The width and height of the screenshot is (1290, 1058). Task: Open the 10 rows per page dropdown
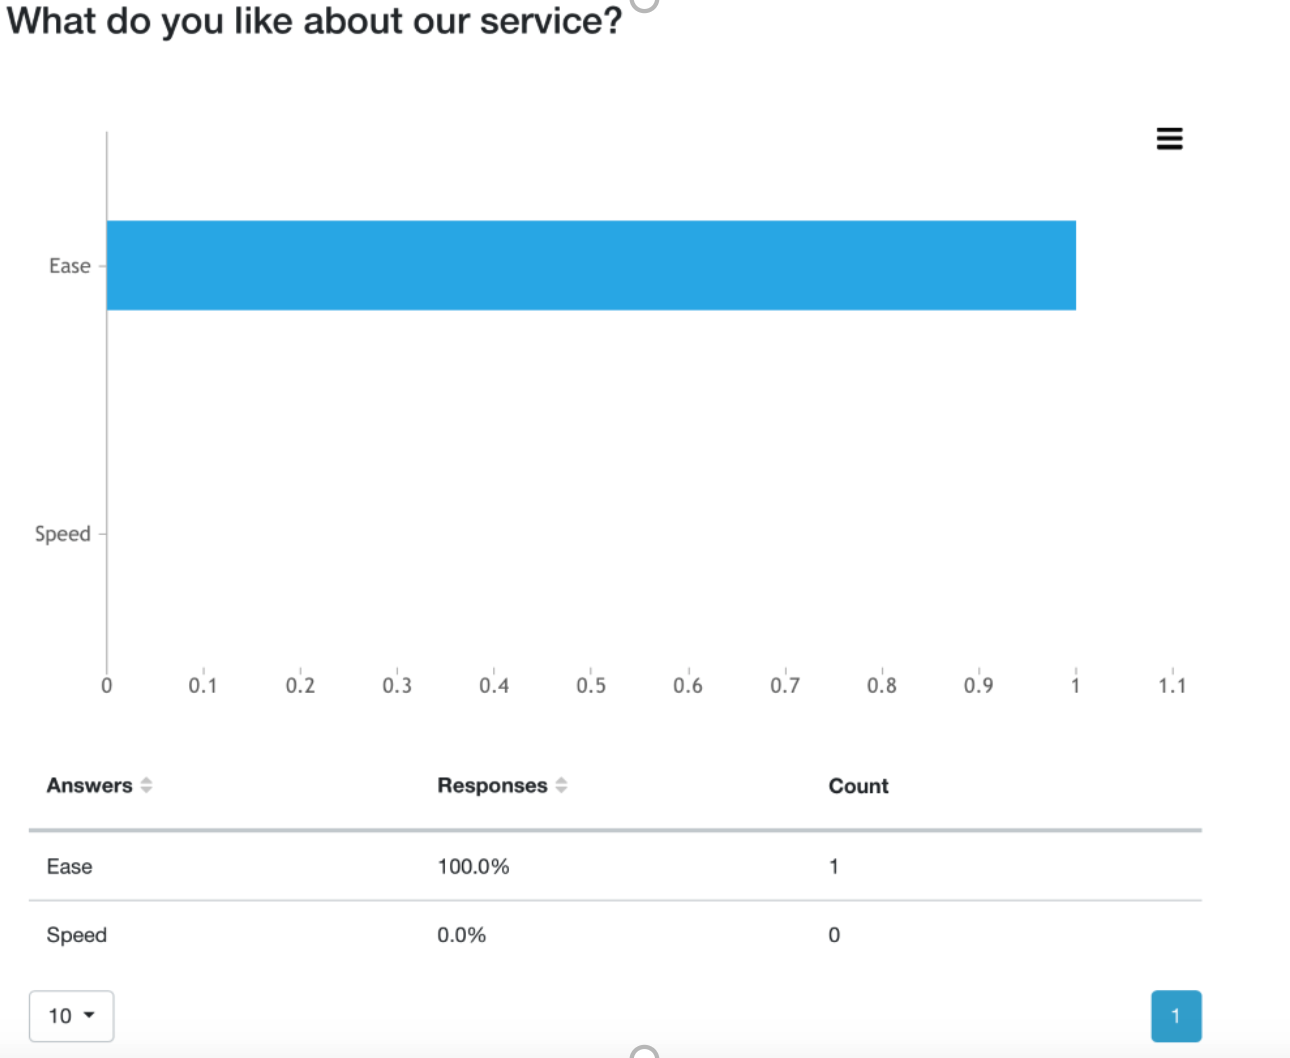point(71,1016)
